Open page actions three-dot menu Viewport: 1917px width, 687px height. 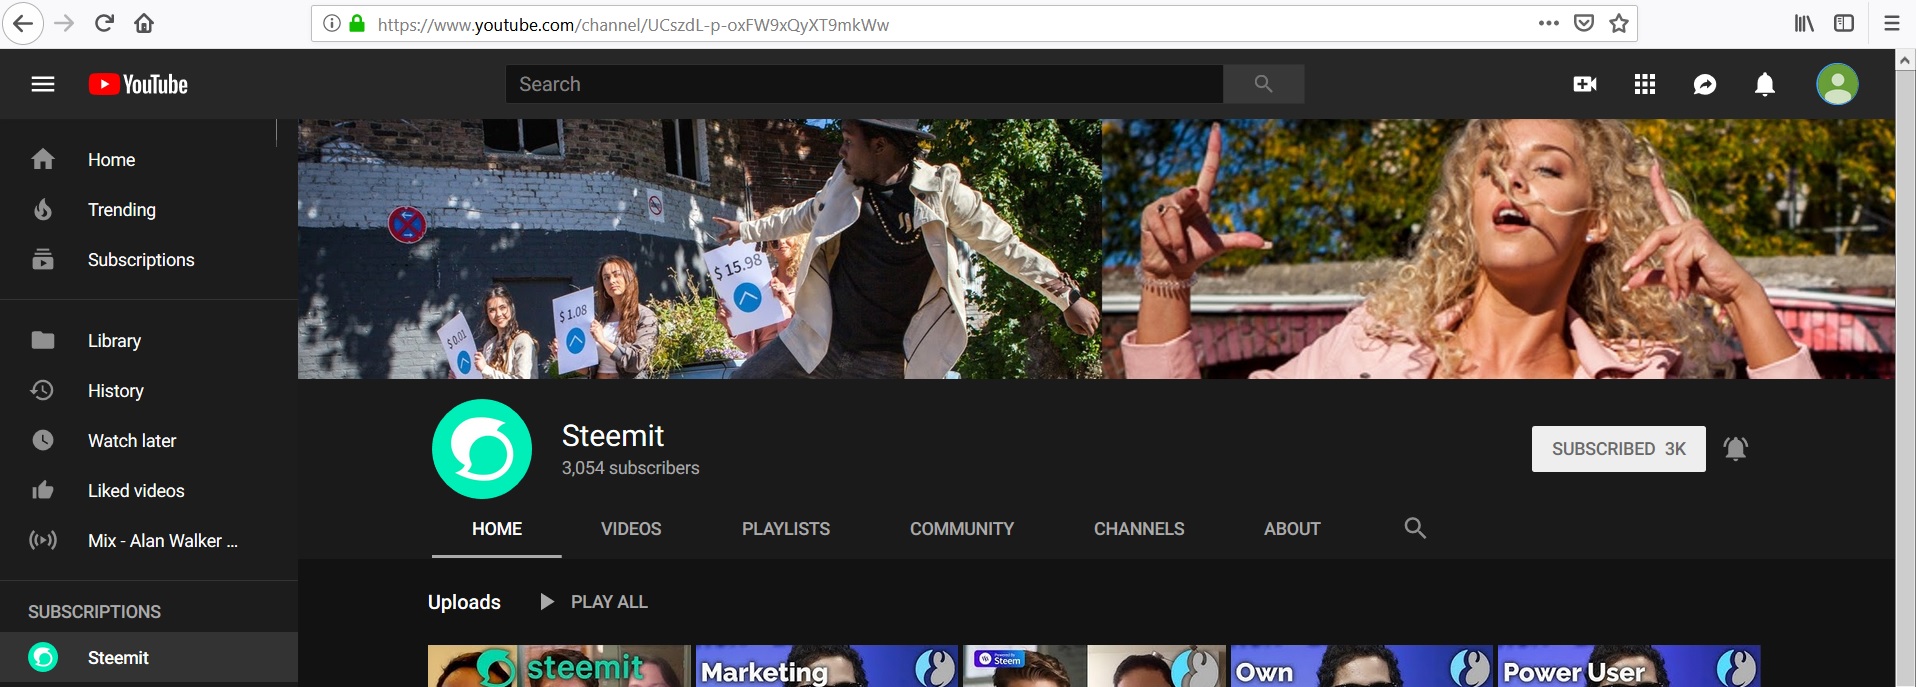[x=1549, y=23]
